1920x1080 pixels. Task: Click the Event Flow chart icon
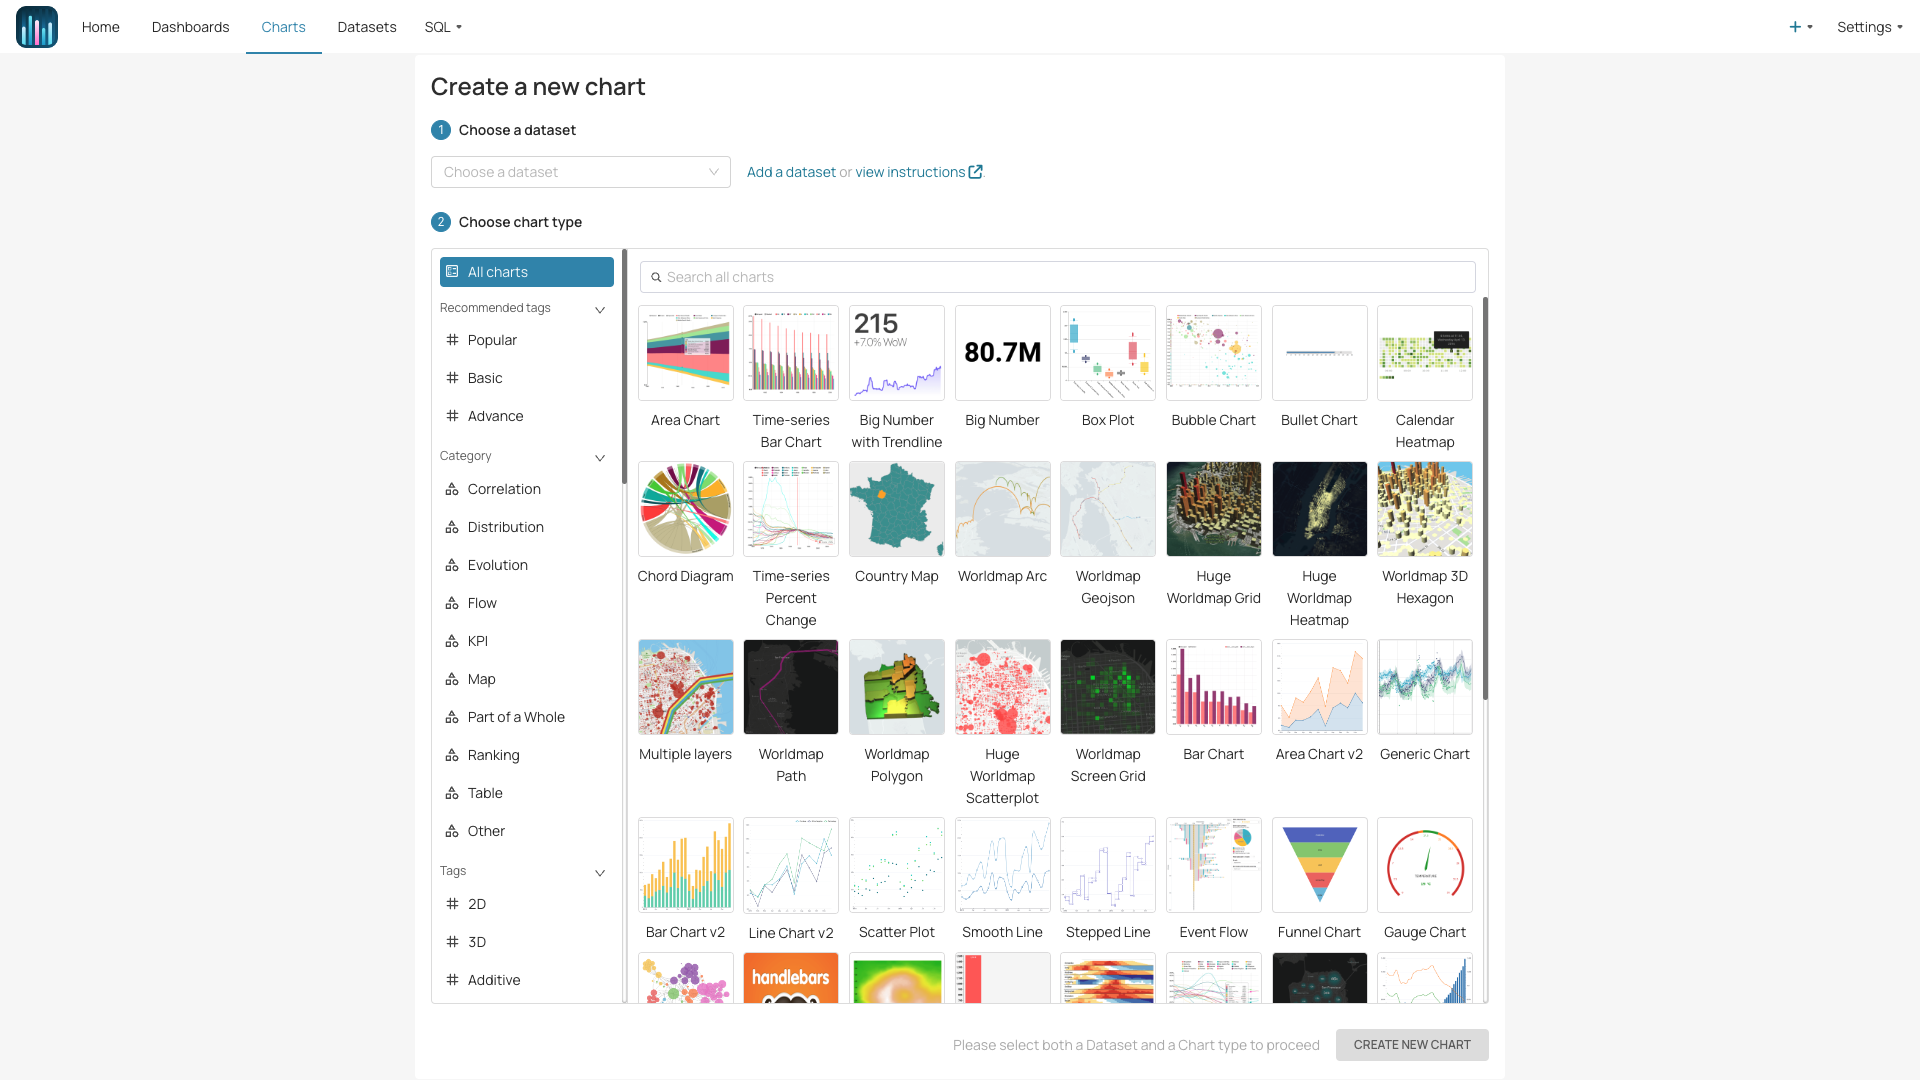(1213, 864)
